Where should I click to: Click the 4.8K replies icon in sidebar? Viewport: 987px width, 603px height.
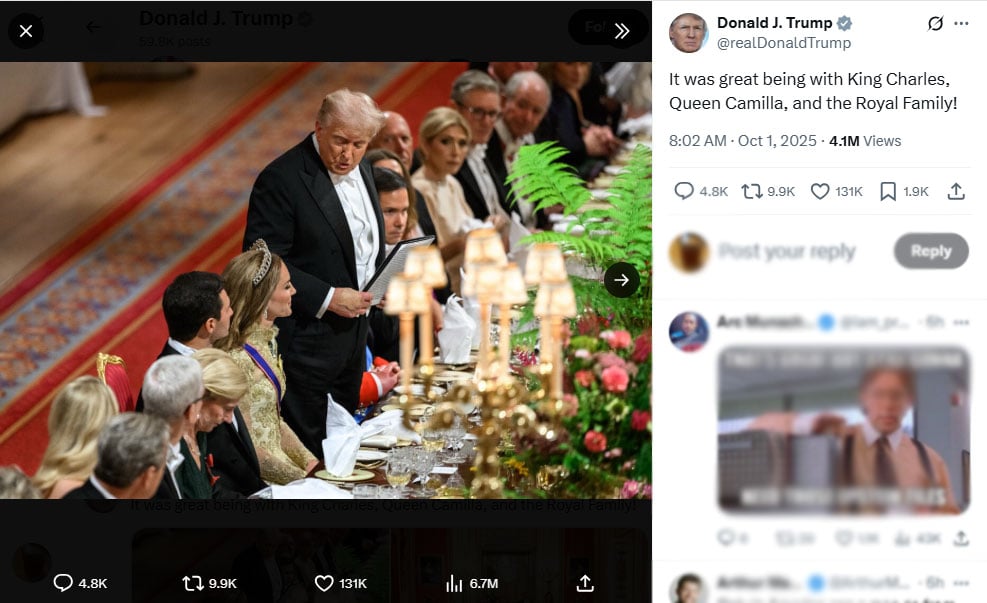coord(684,191)
